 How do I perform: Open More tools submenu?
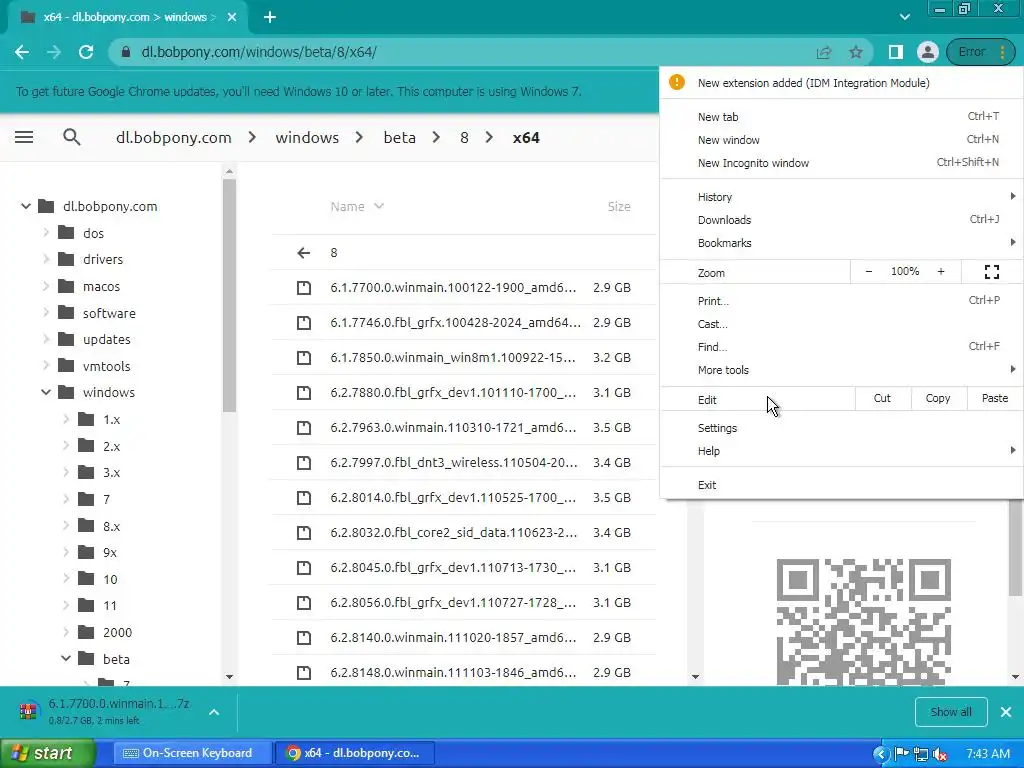(841, 370)
